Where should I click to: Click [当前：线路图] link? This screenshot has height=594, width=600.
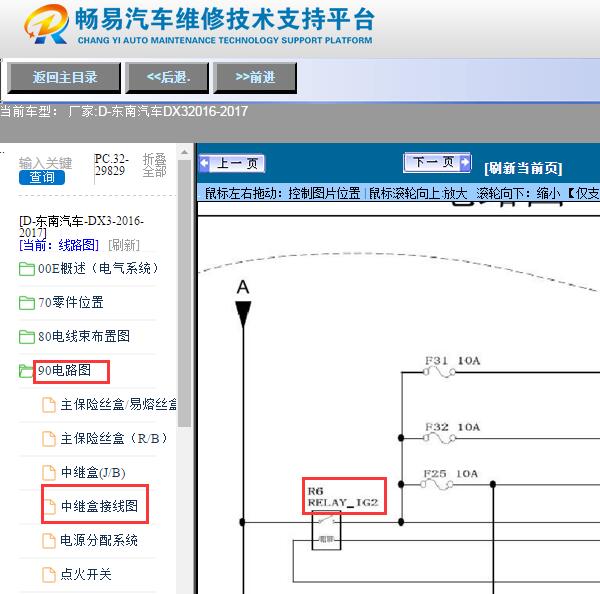[x=59, y=245]
